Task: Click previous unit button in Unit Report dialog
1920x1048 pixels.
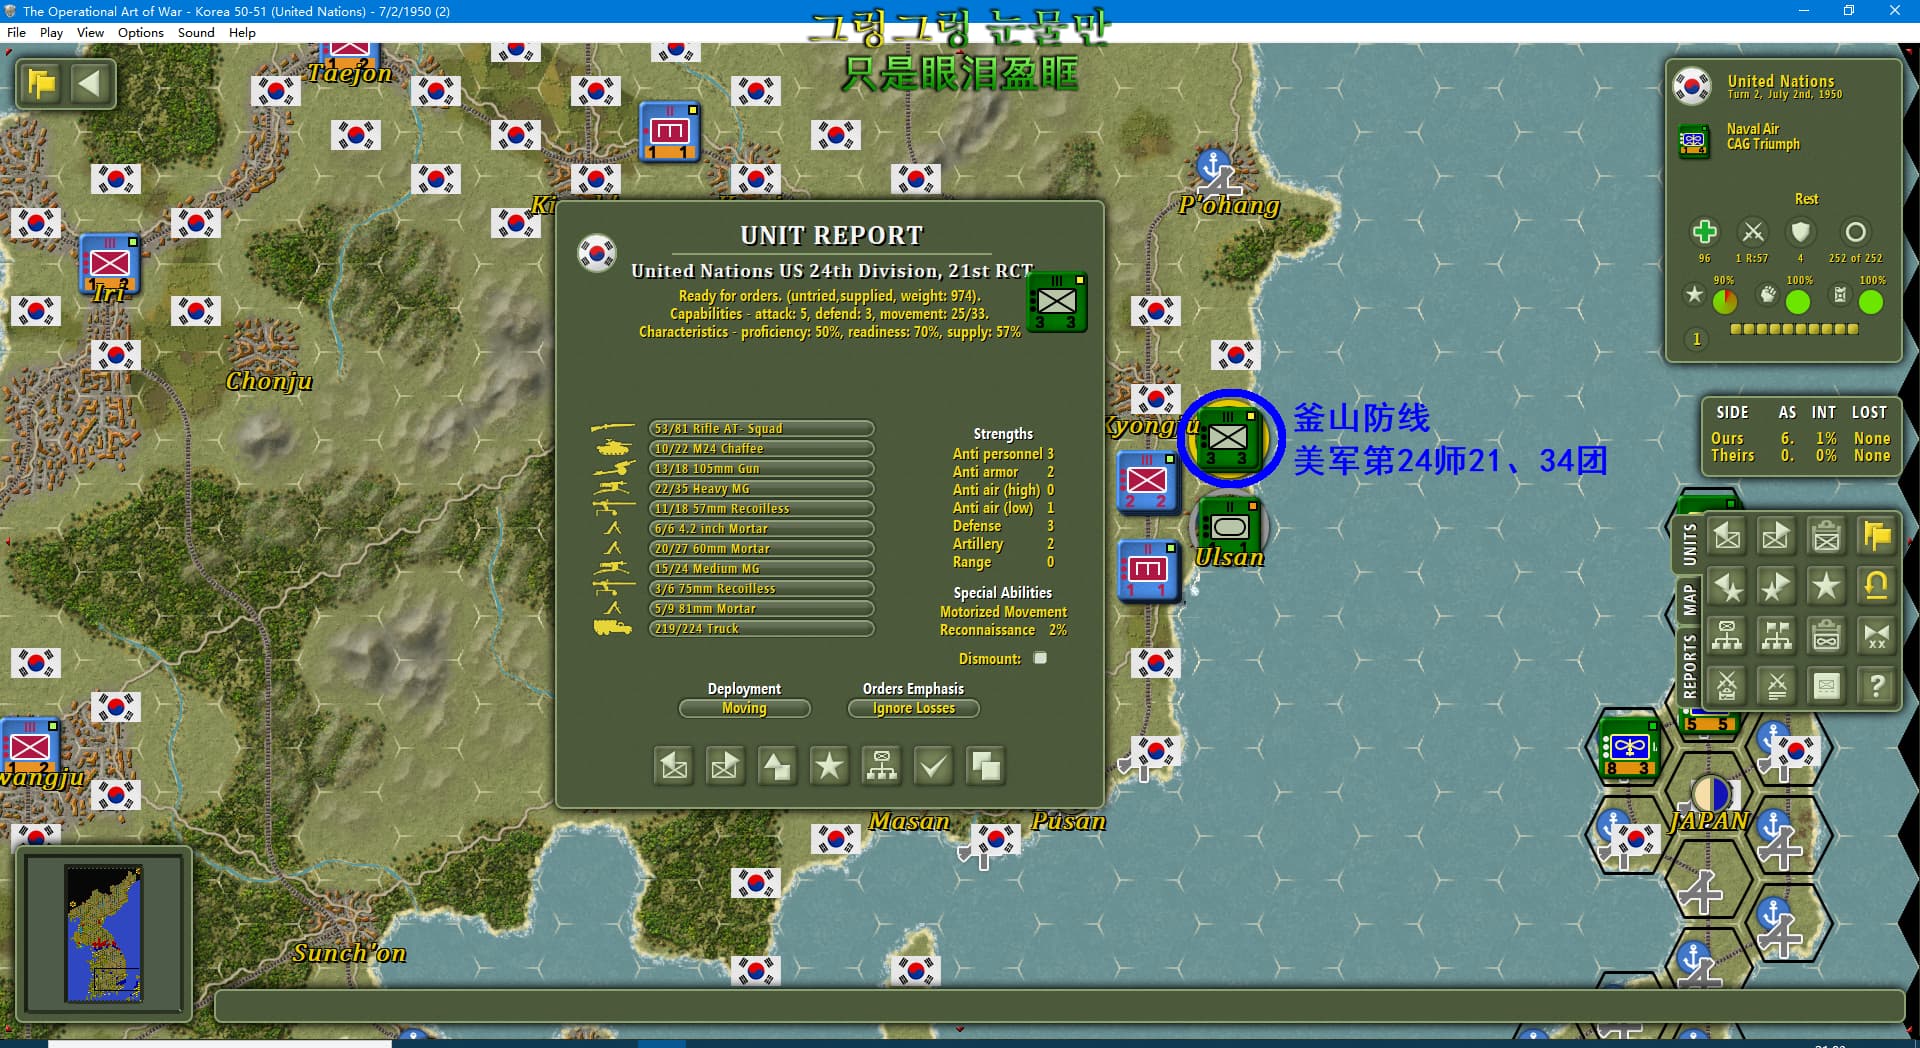Action: [674, 767]
